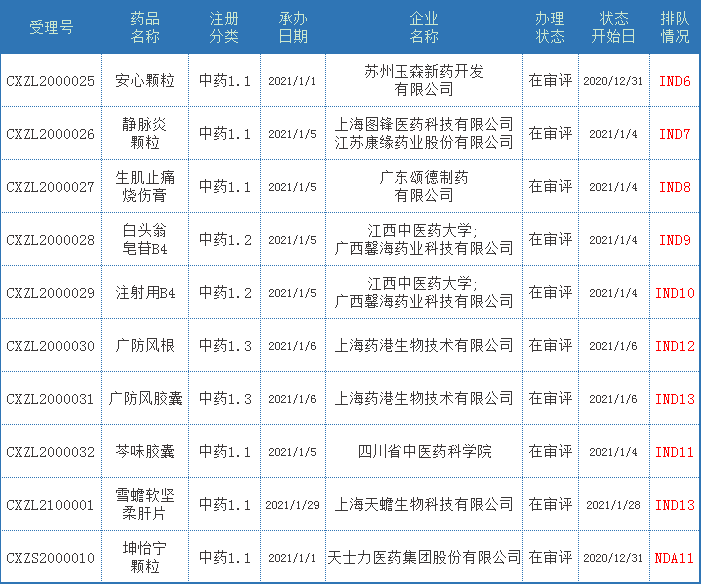Select acceptance number CXZL2000030
Screen dimensions: 701x584
click(51, 346)
